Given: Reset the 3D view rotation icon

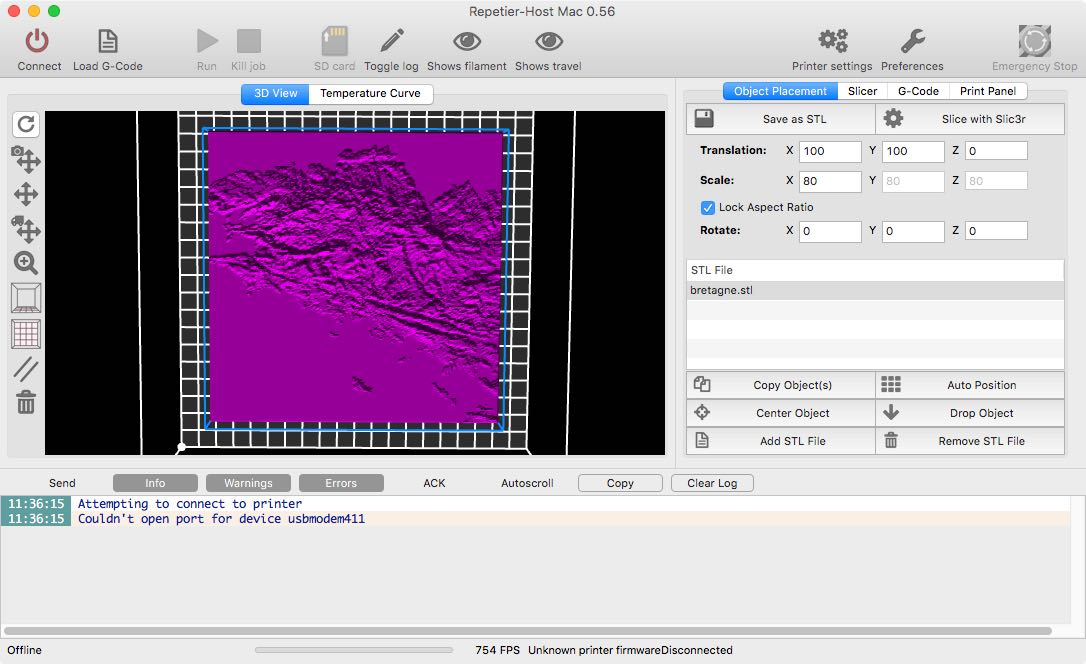Looking at the screenshot, I should [x=26, y=125].
